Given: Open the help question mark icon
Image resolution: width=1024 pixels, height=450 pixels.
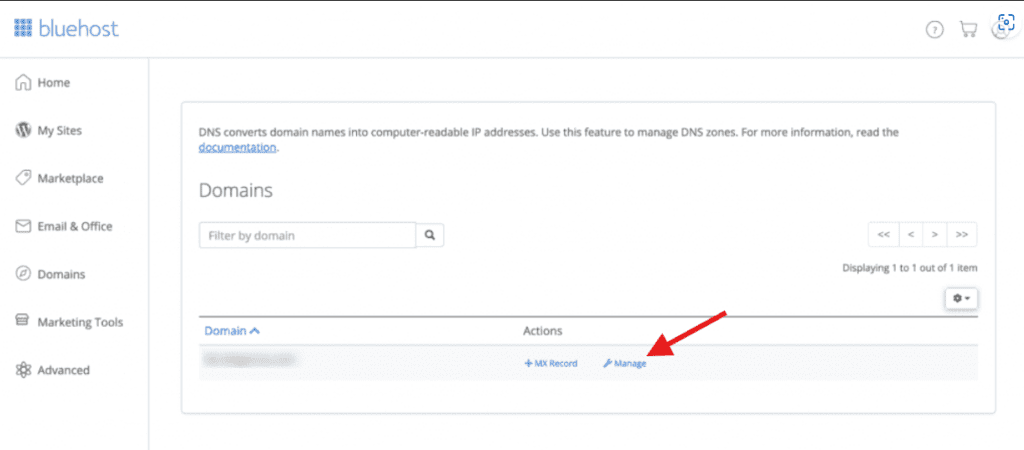Looking at the screenshot, I should (935, 29).
